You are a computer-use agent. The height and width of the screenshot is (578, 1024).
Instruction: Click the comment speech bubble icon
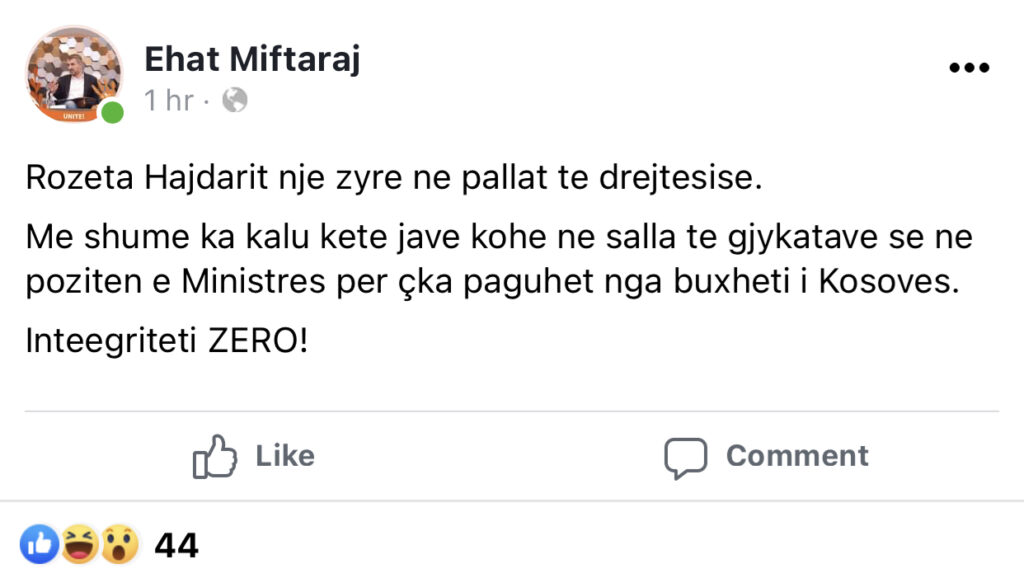[x=686, y=457]
